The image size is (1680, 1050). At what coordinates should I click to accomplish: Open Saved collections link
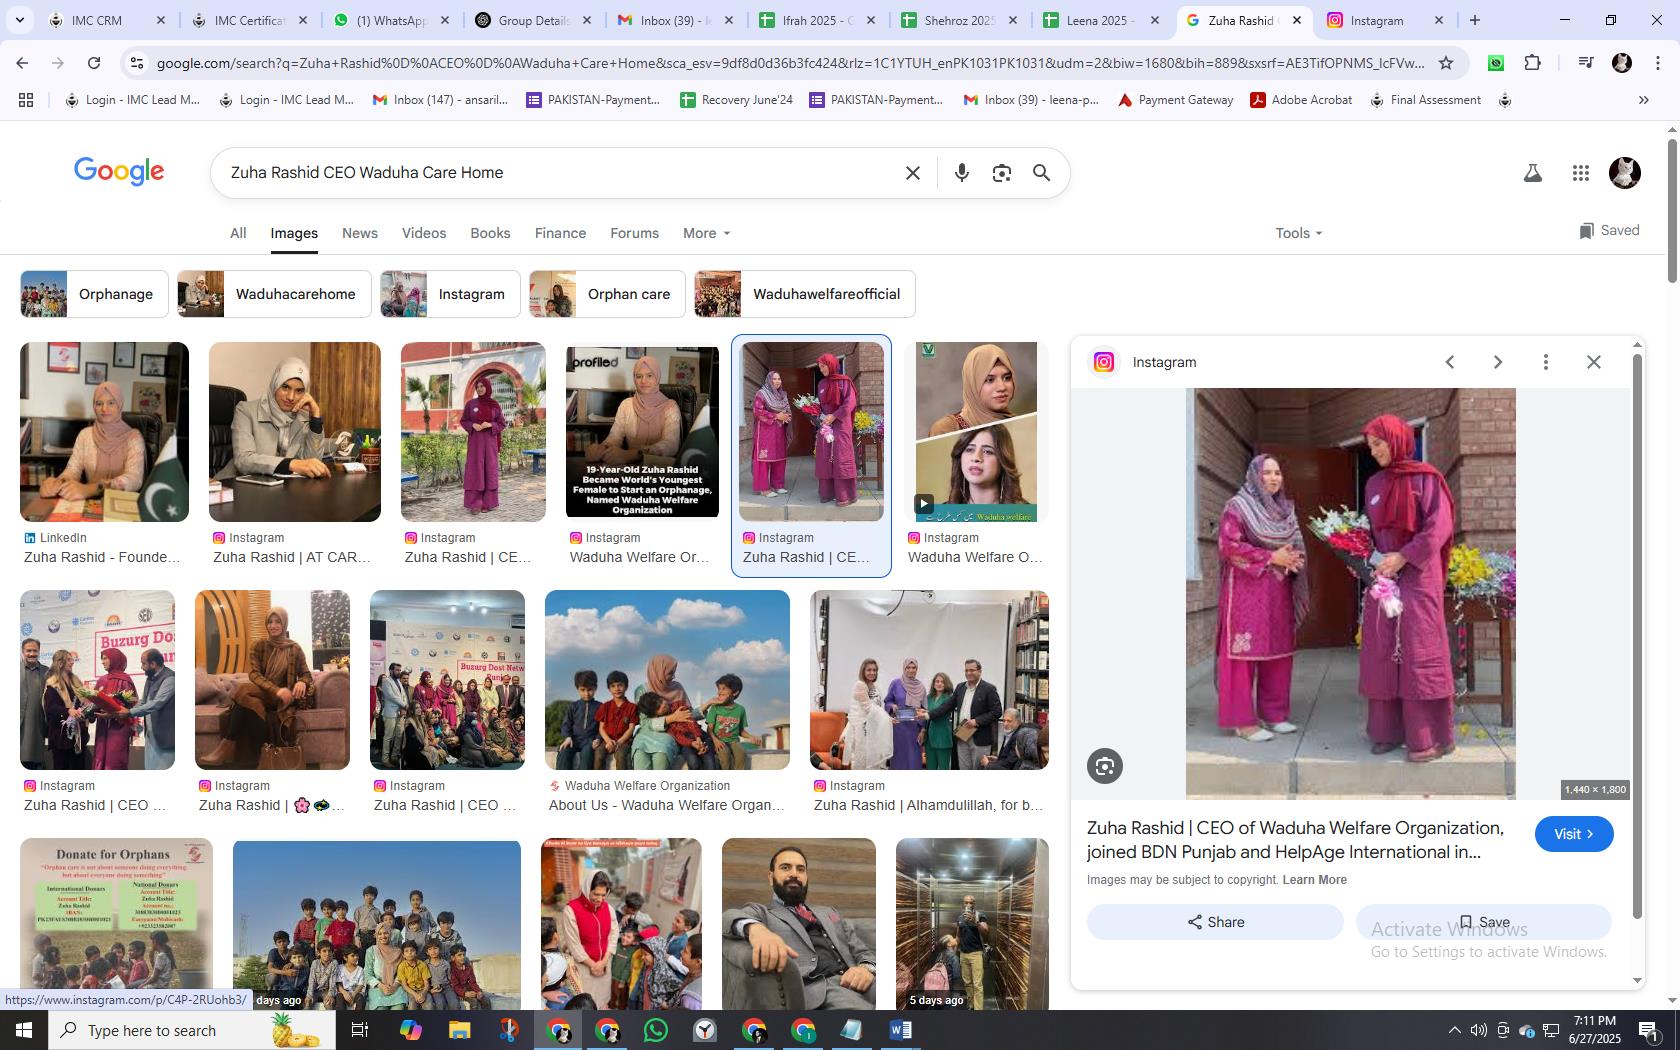click(1609, 231)
